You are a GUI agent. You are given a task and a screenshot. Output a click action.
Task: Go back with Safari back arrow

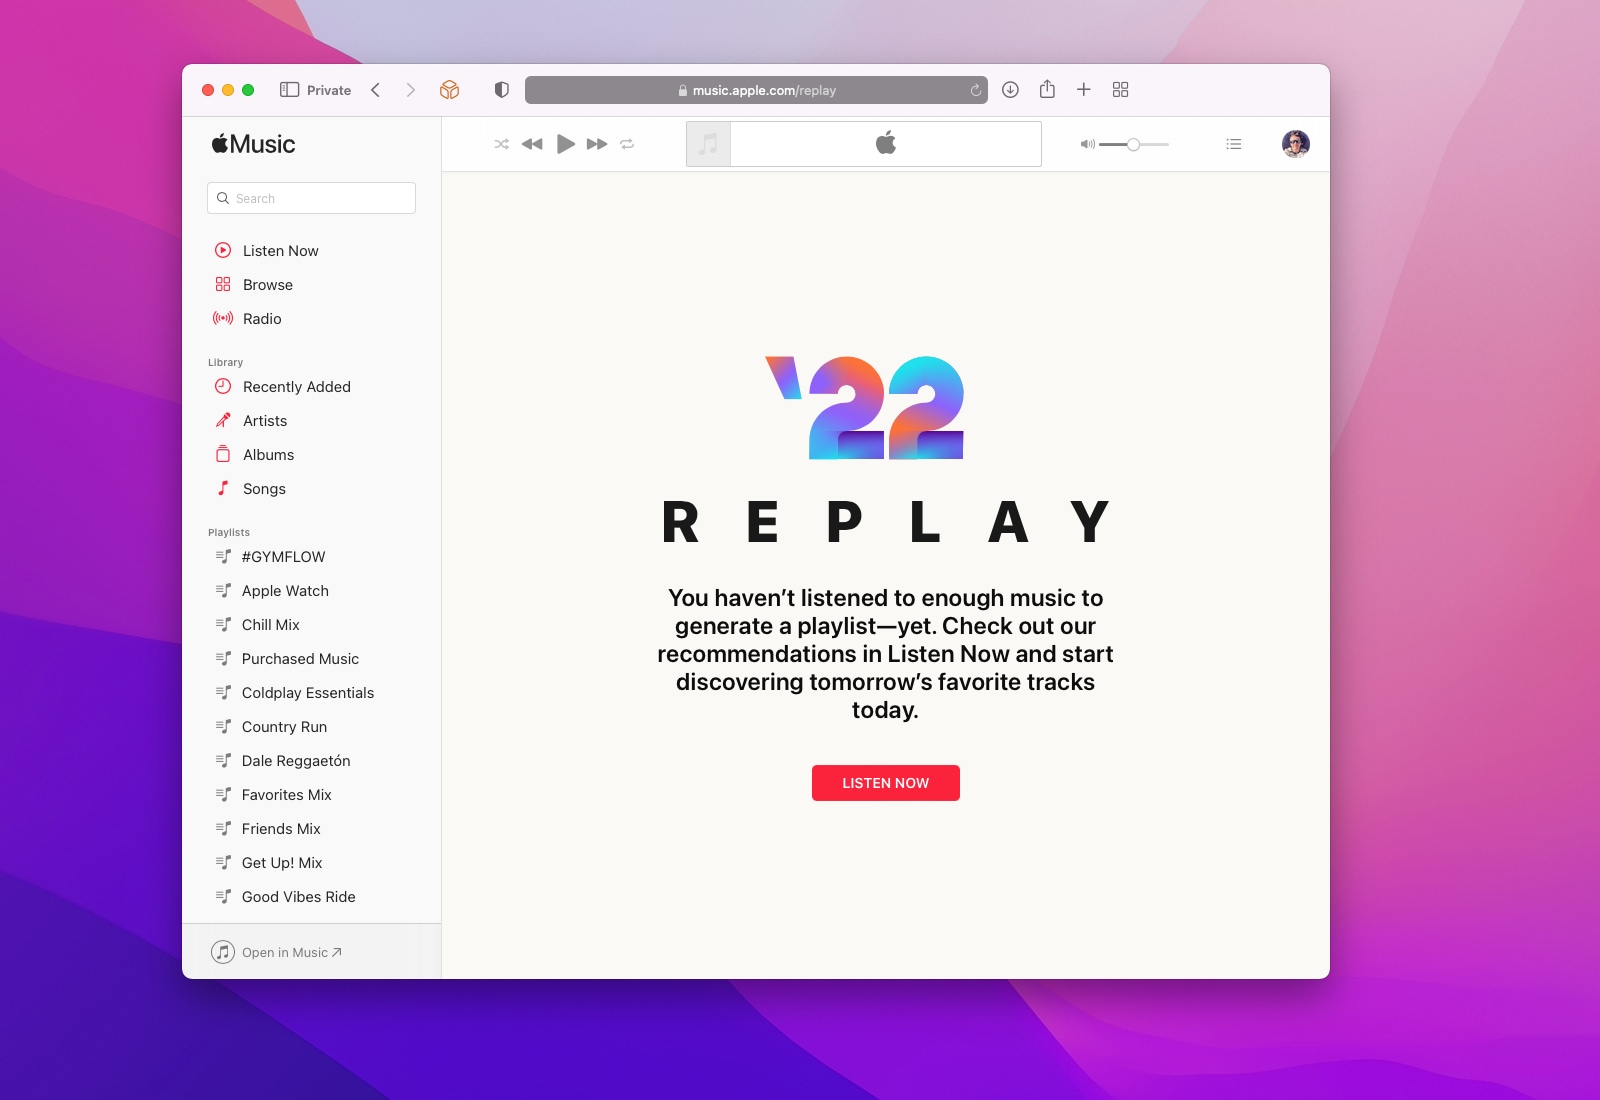click(x=376, y=90)
